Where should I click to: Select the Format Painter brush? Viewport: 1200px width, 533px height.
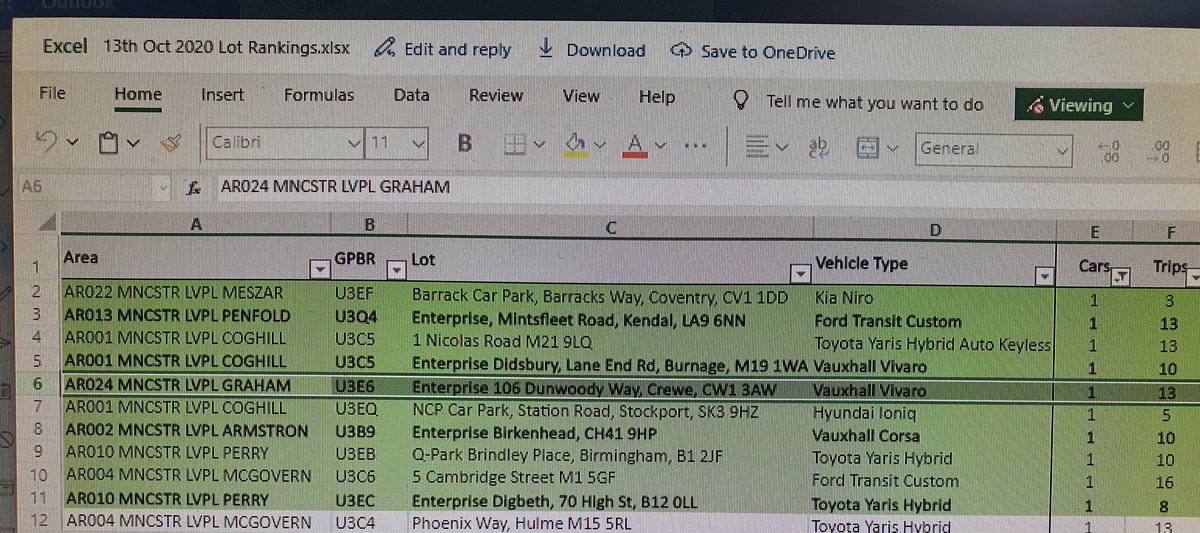click(171, 144)
